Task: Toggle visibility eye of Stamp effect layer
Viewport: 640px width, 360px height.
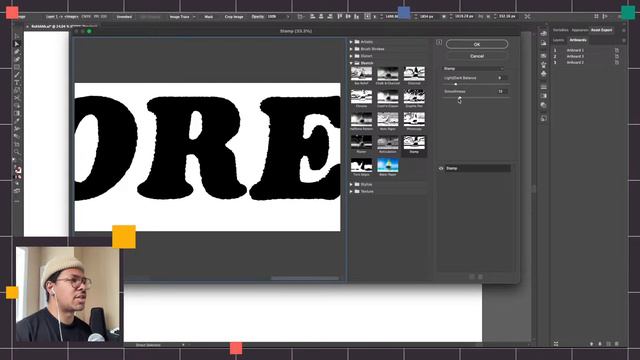Action: click(441, 168)
